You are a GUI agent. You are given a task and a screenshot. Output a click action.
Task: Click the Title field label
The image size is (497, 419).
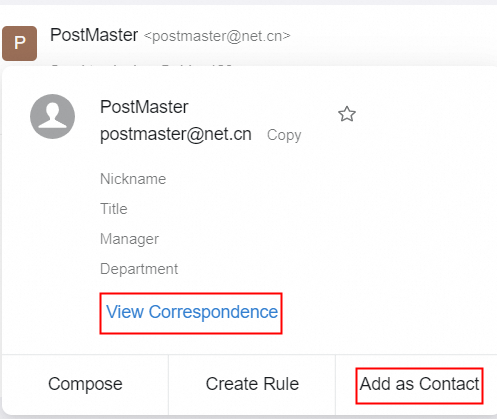114,209
